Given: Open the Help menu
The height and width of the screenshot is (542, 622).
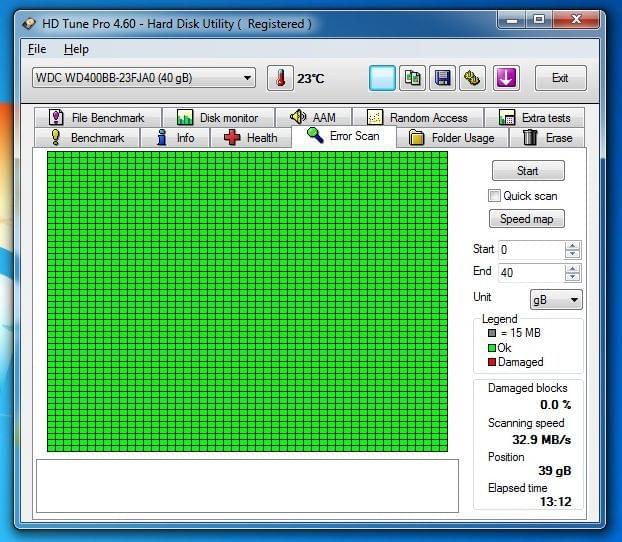Looking at the screenshot, I should click(x=76, y=49).
